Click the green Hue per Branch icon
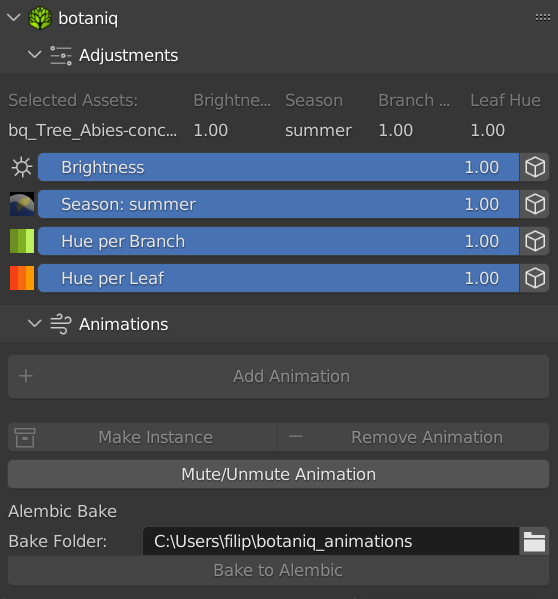This screenshot has width=558, height=599. coord(22,241)
